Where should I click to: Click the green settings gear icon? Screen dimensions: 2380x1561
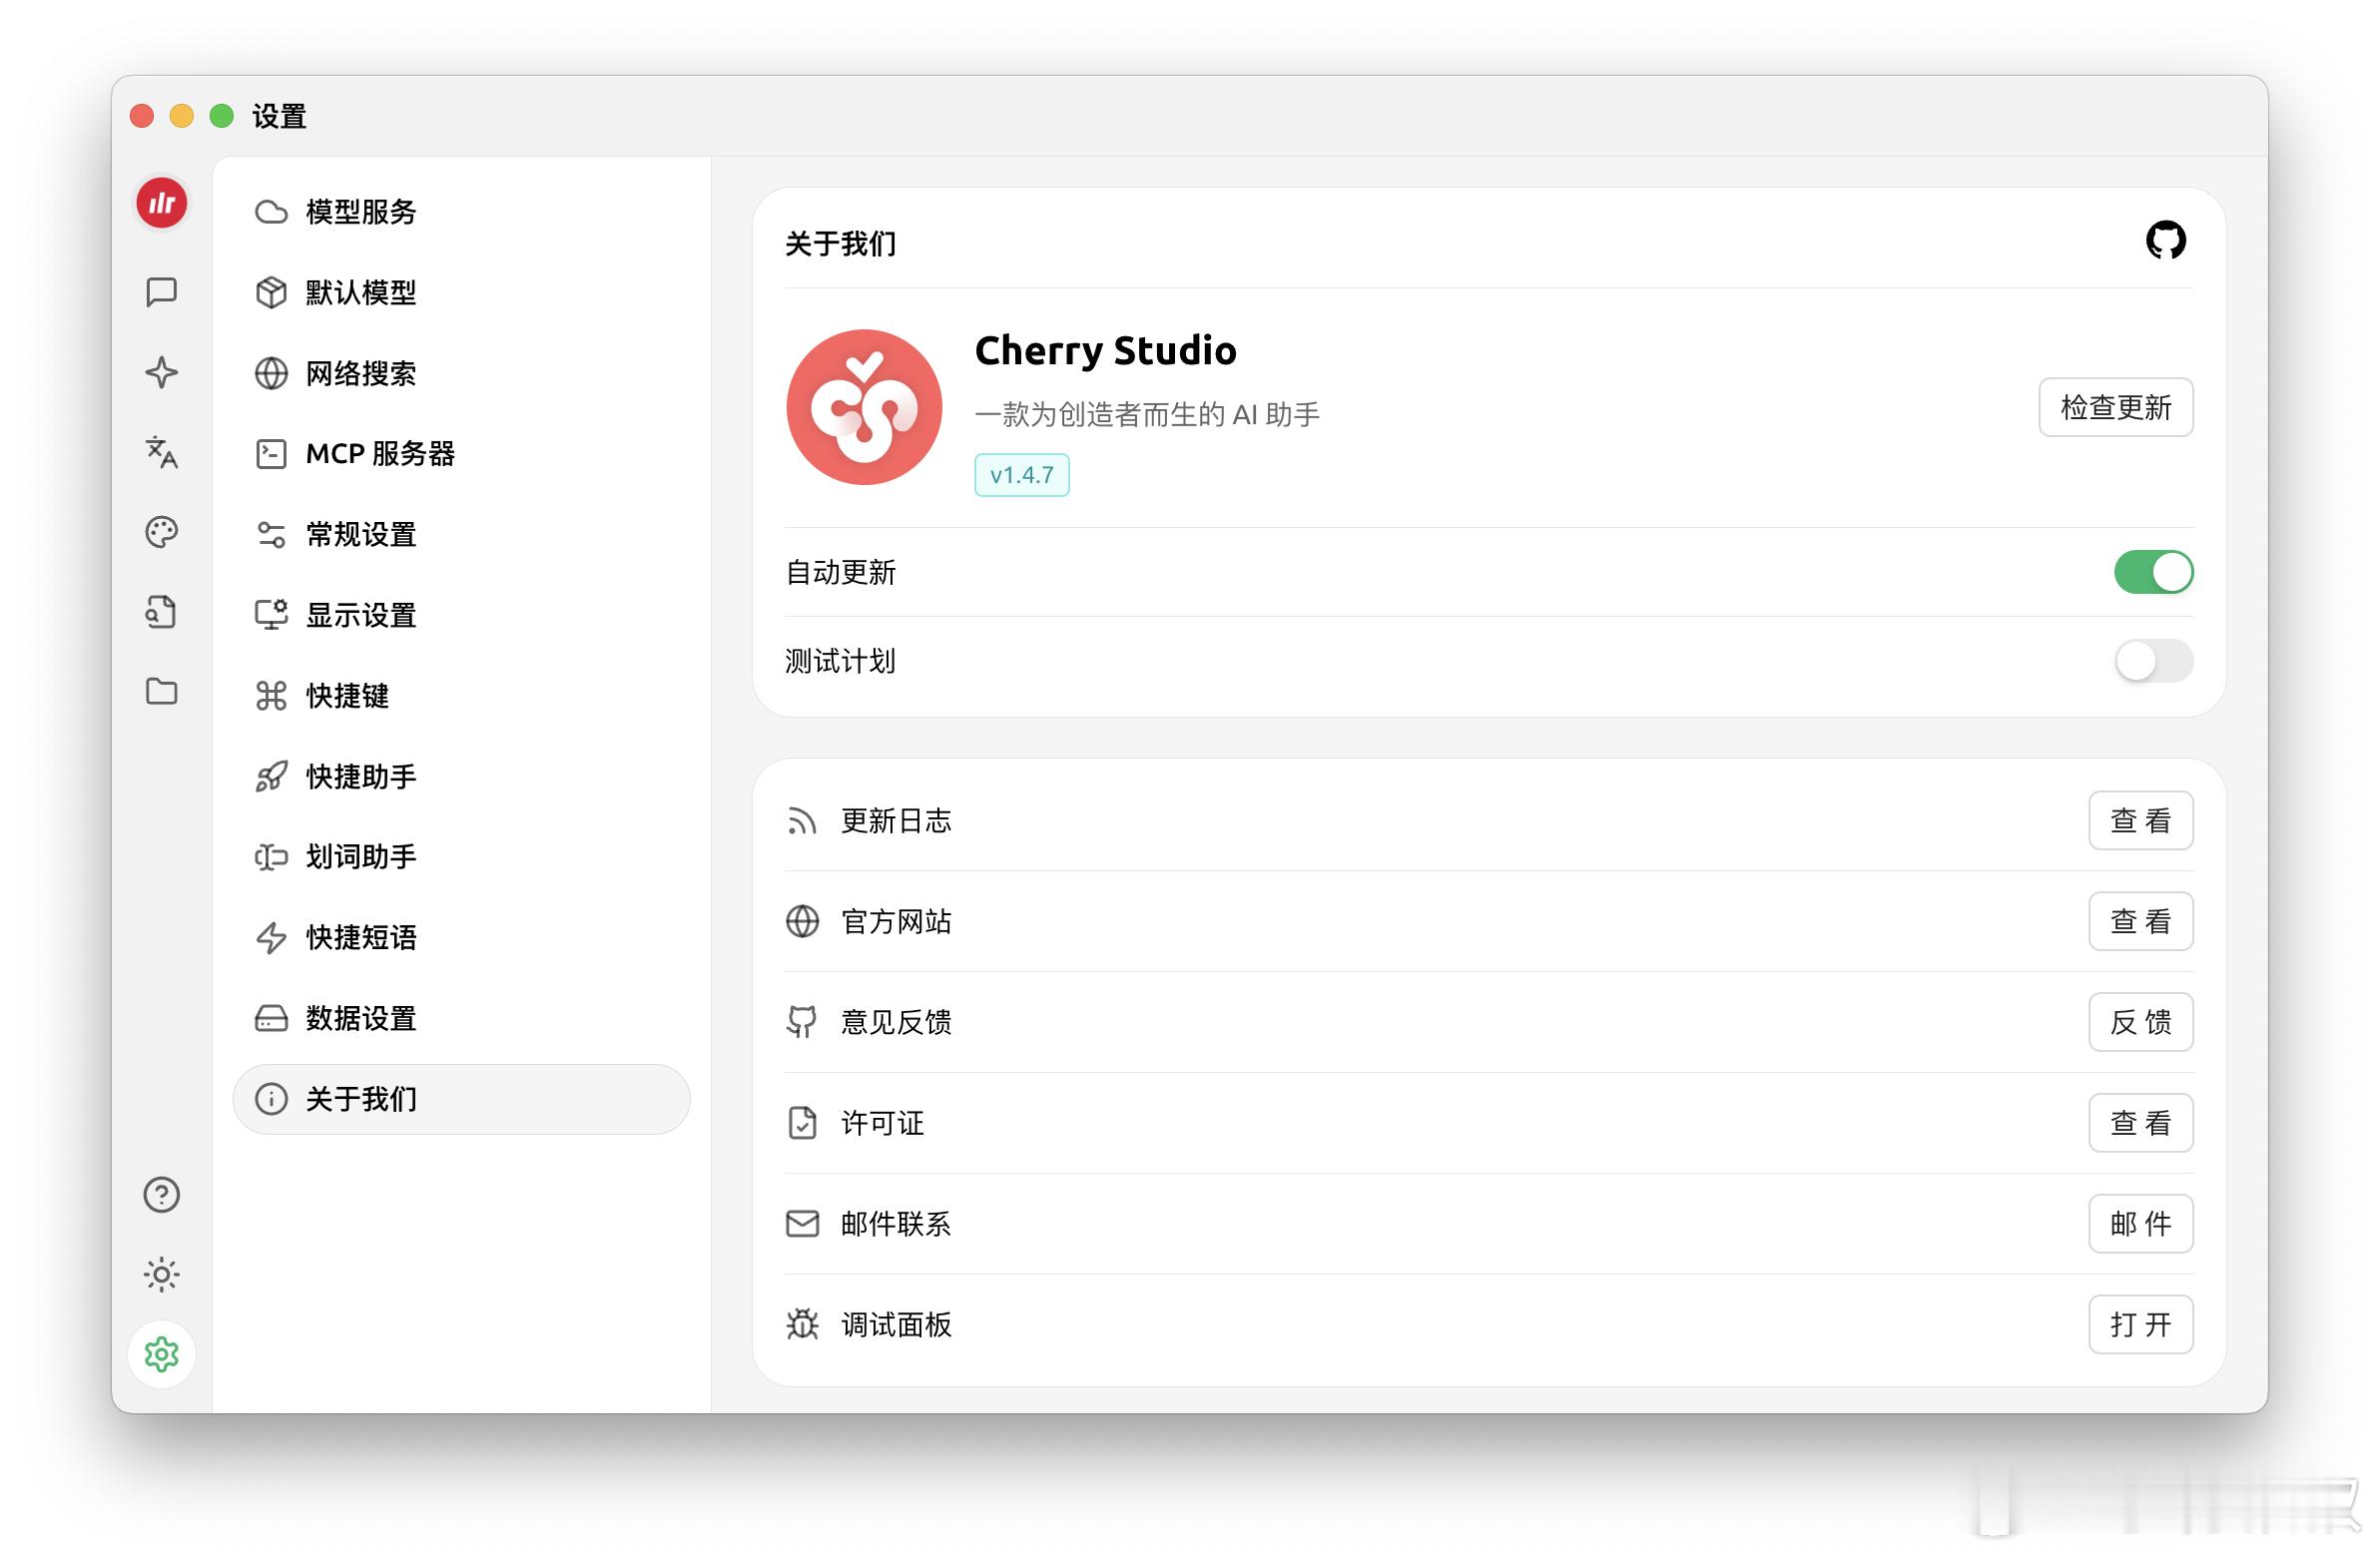point(162,1354)
